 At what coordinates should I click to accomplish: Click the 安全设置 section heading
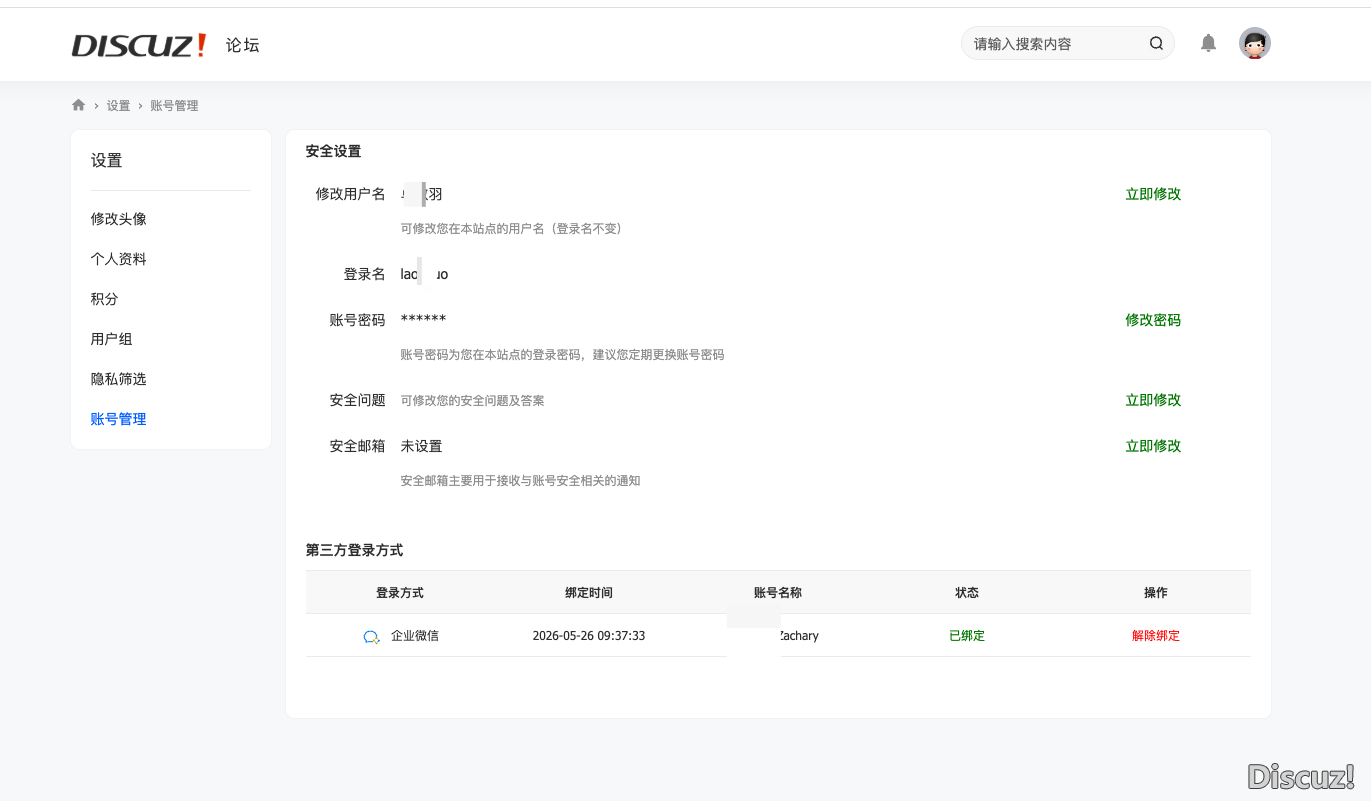pyautogui.click(x=333, y=152)
